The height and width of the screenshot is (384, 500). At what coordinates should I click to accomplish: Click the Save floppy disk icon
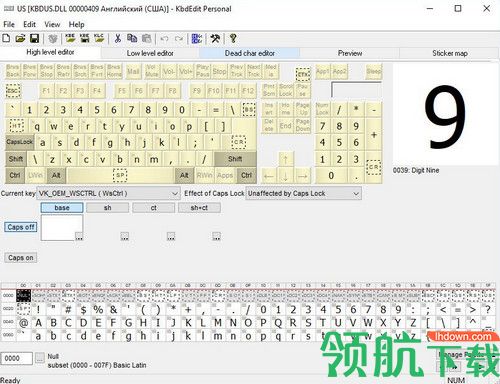coord(35,38)
